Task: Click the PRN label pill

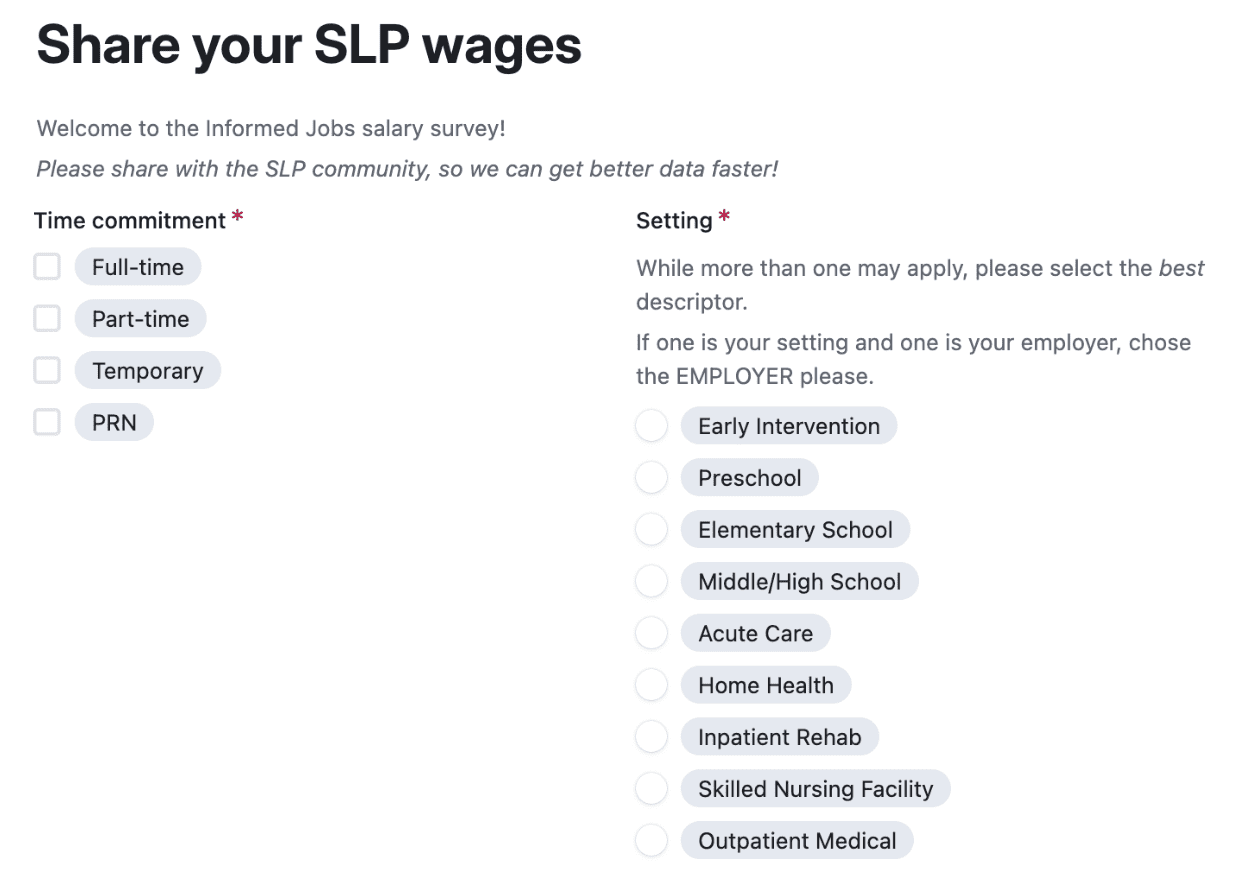Action: 114,423
